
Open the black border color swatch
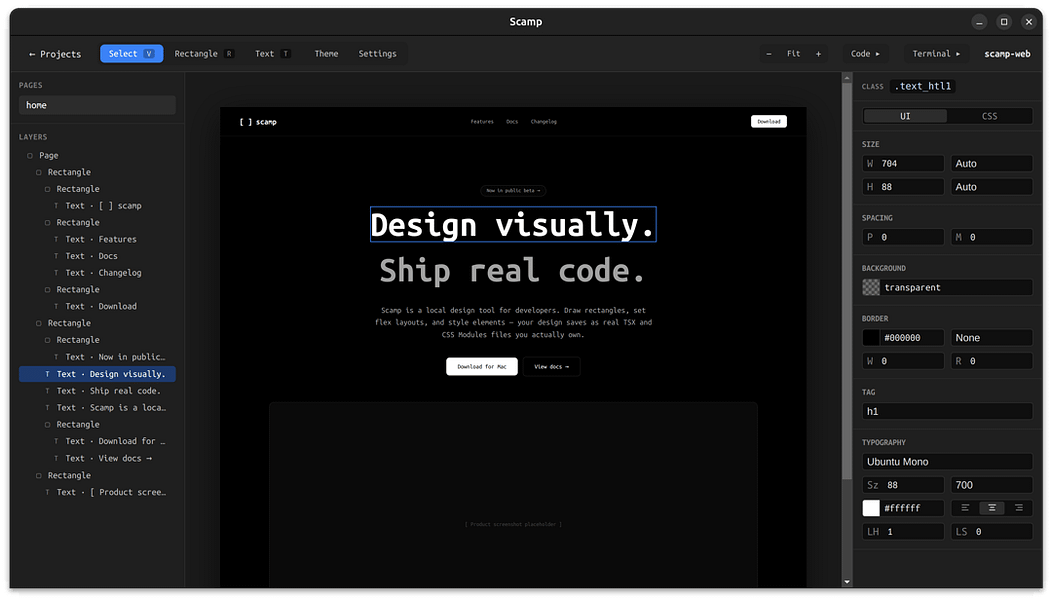coord(871,338)
